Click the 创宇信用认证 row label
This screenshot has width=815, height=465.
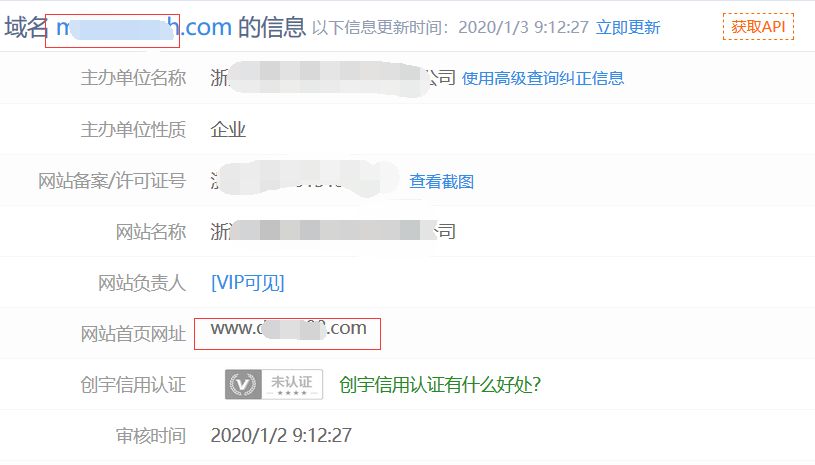coord(133,385)
